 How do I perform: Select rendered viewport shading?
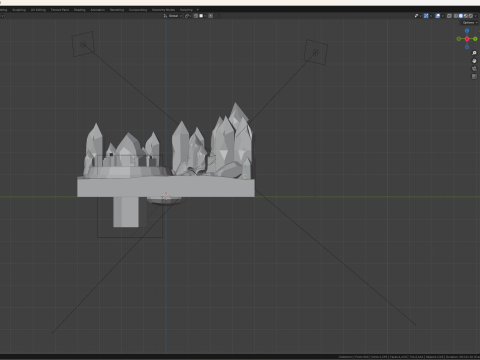(471, 16)
